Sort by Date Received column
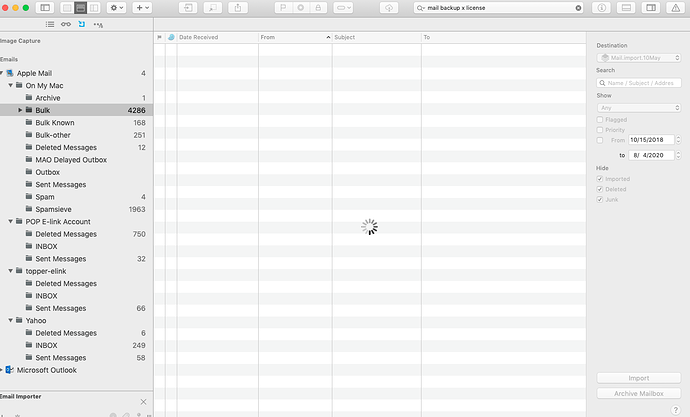Viewport: 690px width, 417px height. pos(217,37)
